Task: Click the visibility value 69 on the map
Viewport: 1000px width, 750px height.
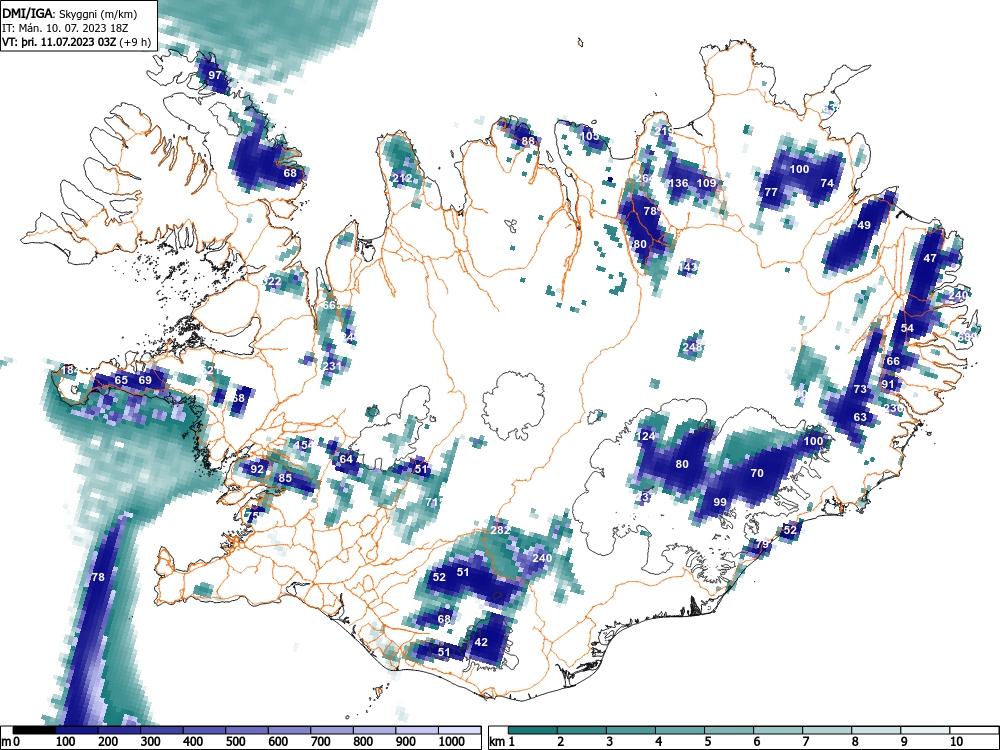Action: [x=145, y=380]
